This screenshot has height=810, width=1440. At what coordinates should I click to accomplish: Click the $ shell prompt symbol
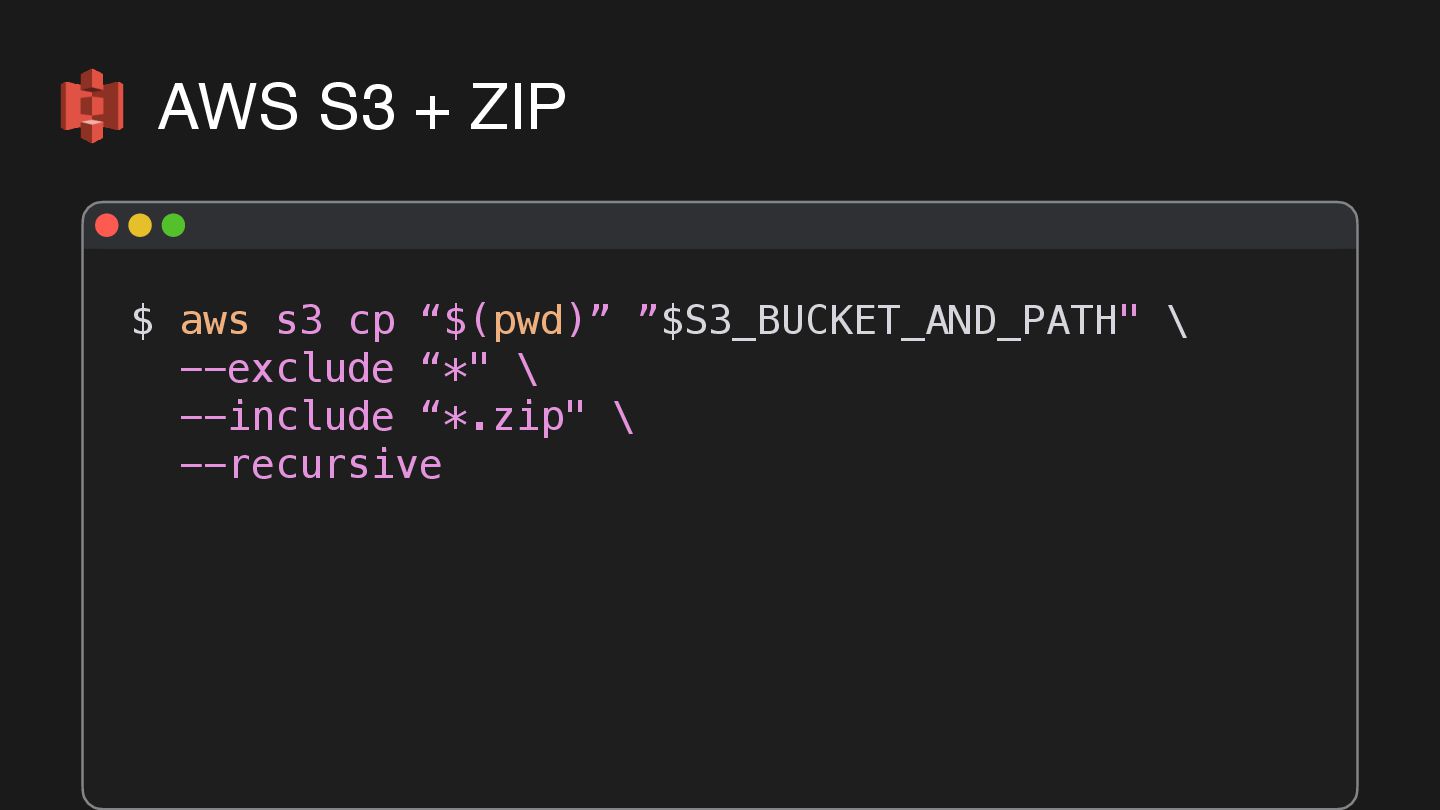[143, 321]
